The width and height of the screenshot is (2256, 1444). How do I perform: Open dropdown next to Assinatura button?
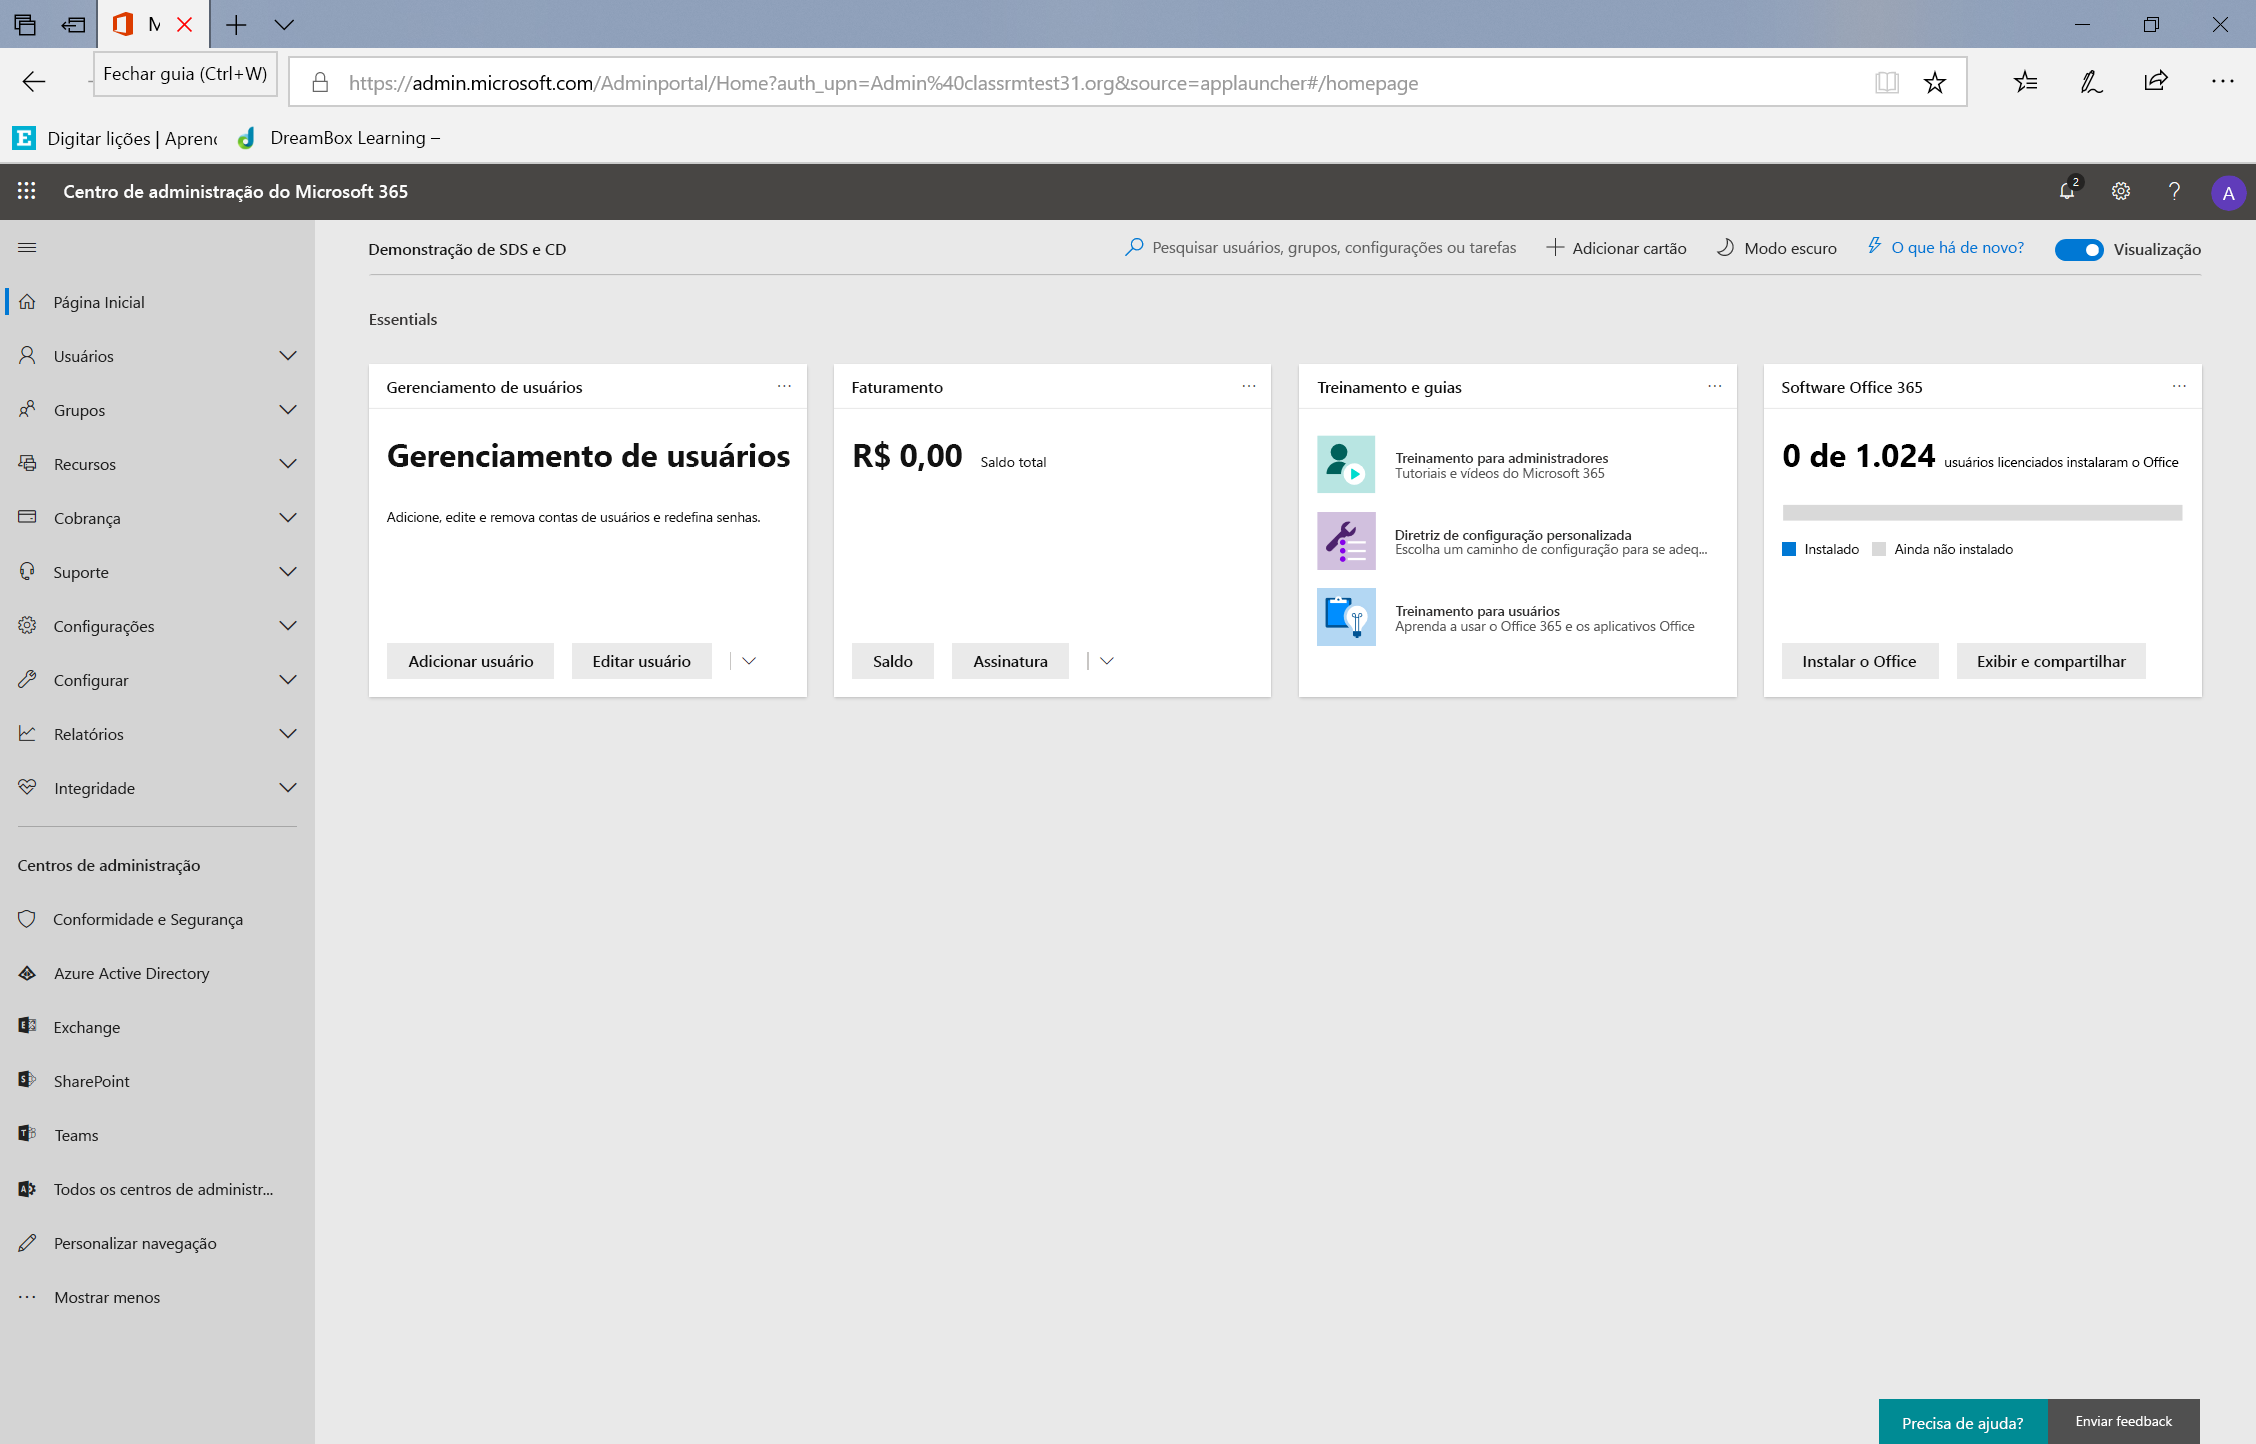[1106, 661]
